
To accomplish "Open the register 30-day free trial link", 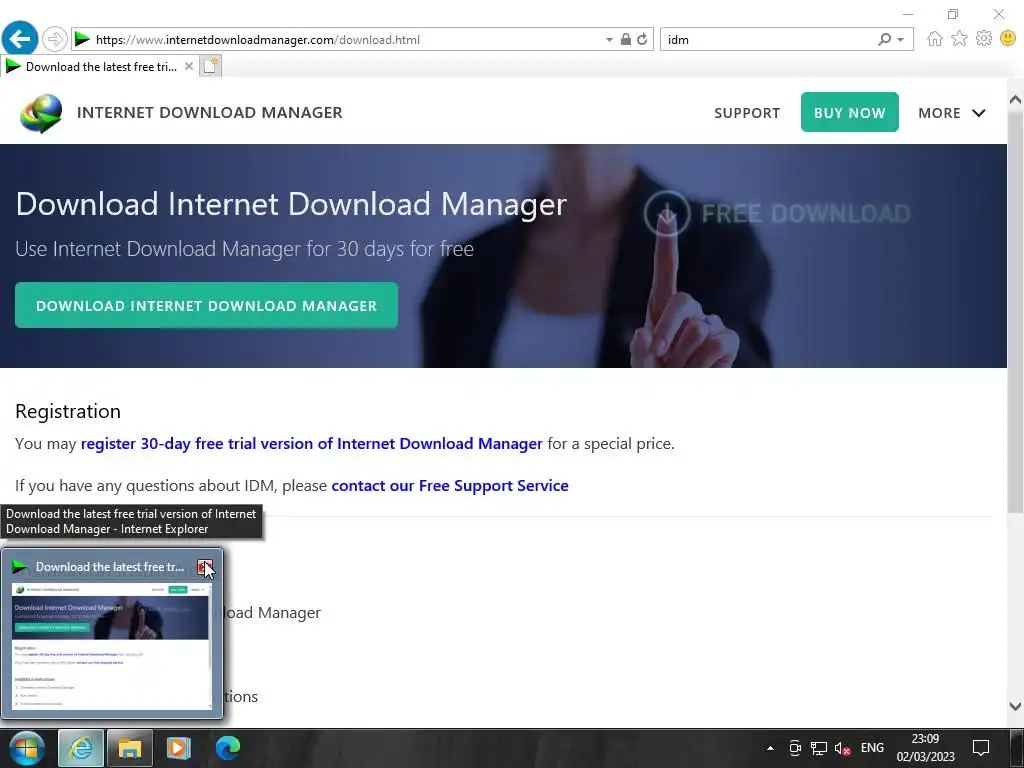I will coord(312,443).
